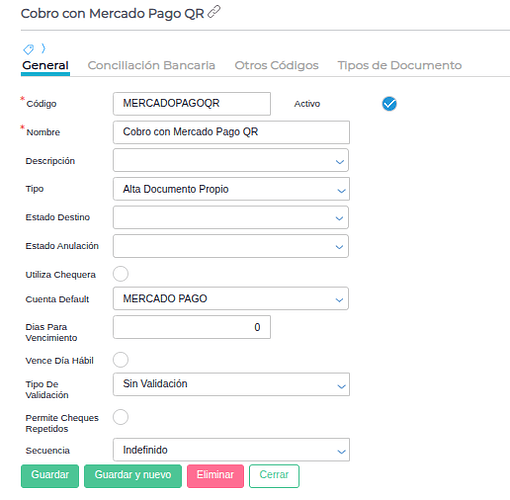Expand the Estado Anulación dropdown
Screen dimensions: 510x500
[231, 246]
